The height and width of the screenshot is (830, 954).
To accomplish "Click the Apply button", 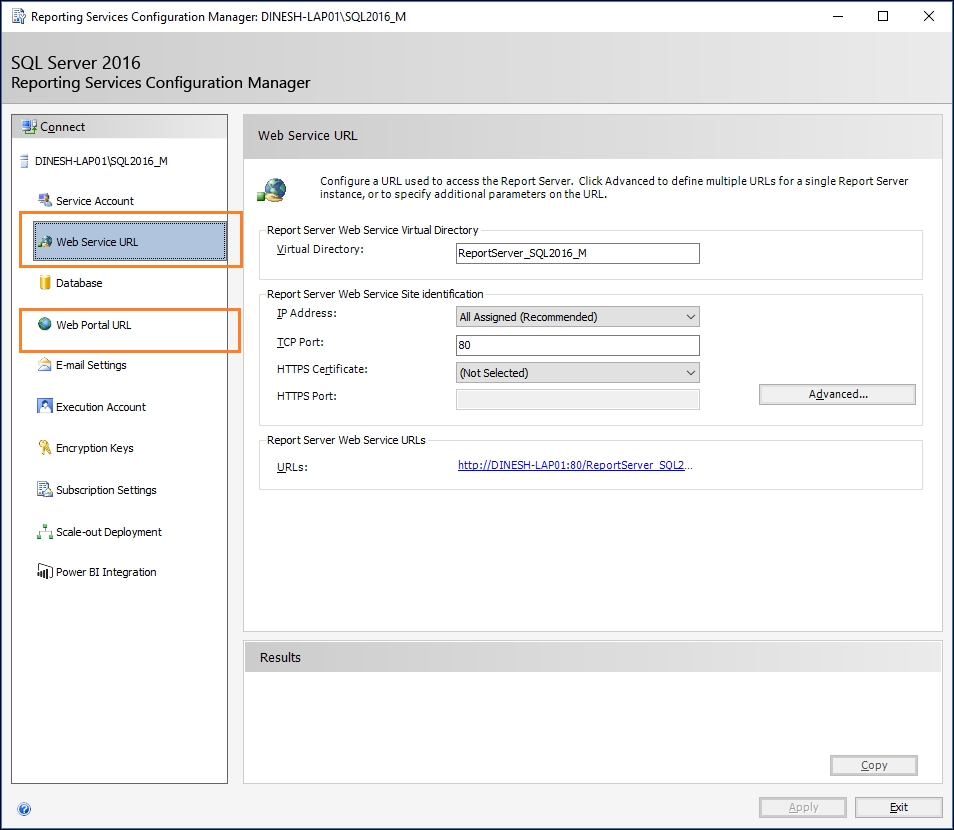I will tap(803, 807).
